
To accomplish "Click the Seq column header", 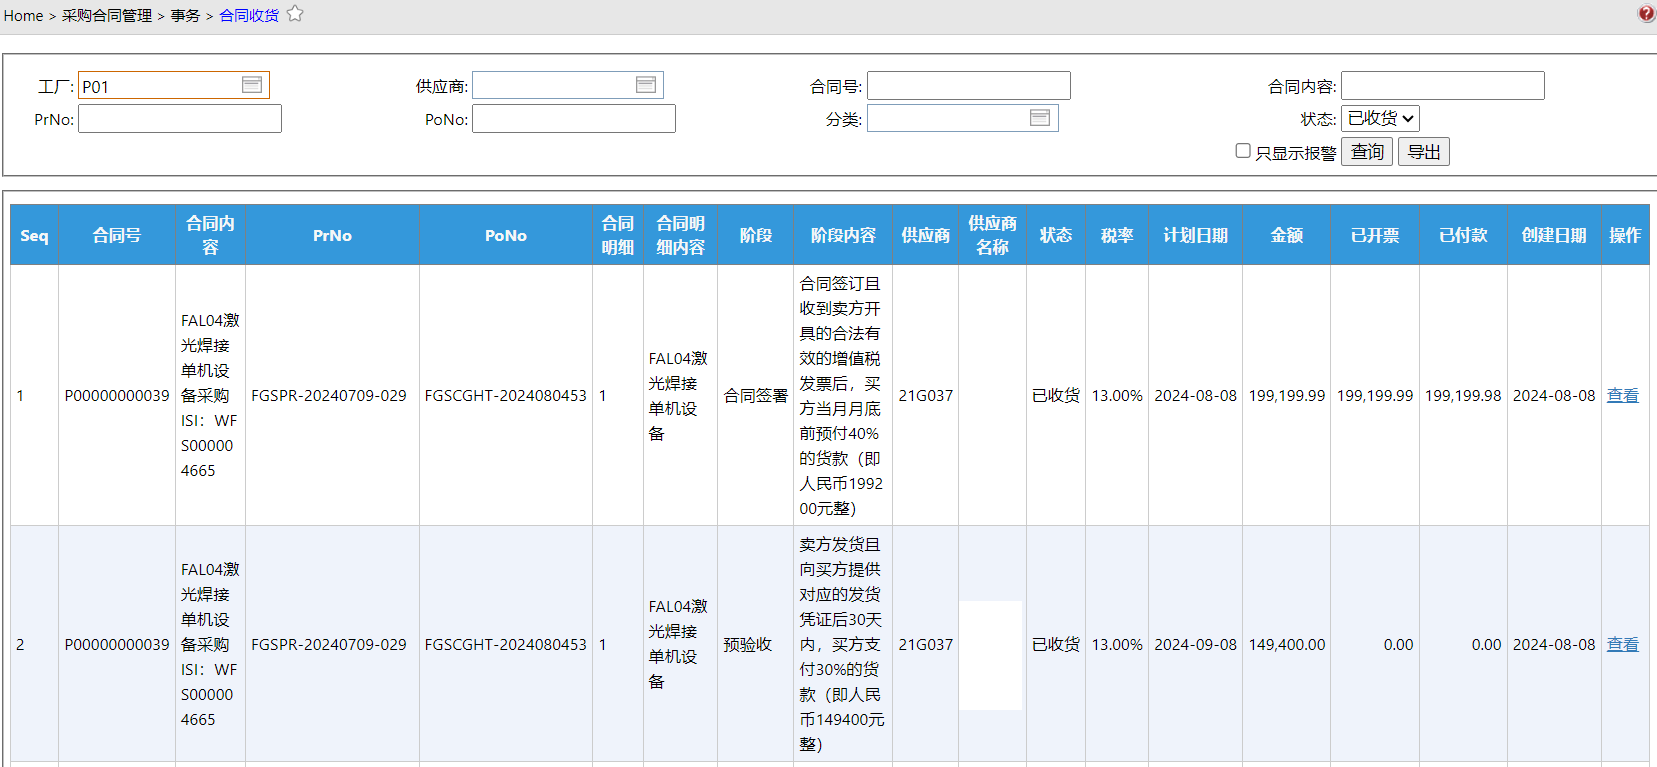I will coord(34,235).
